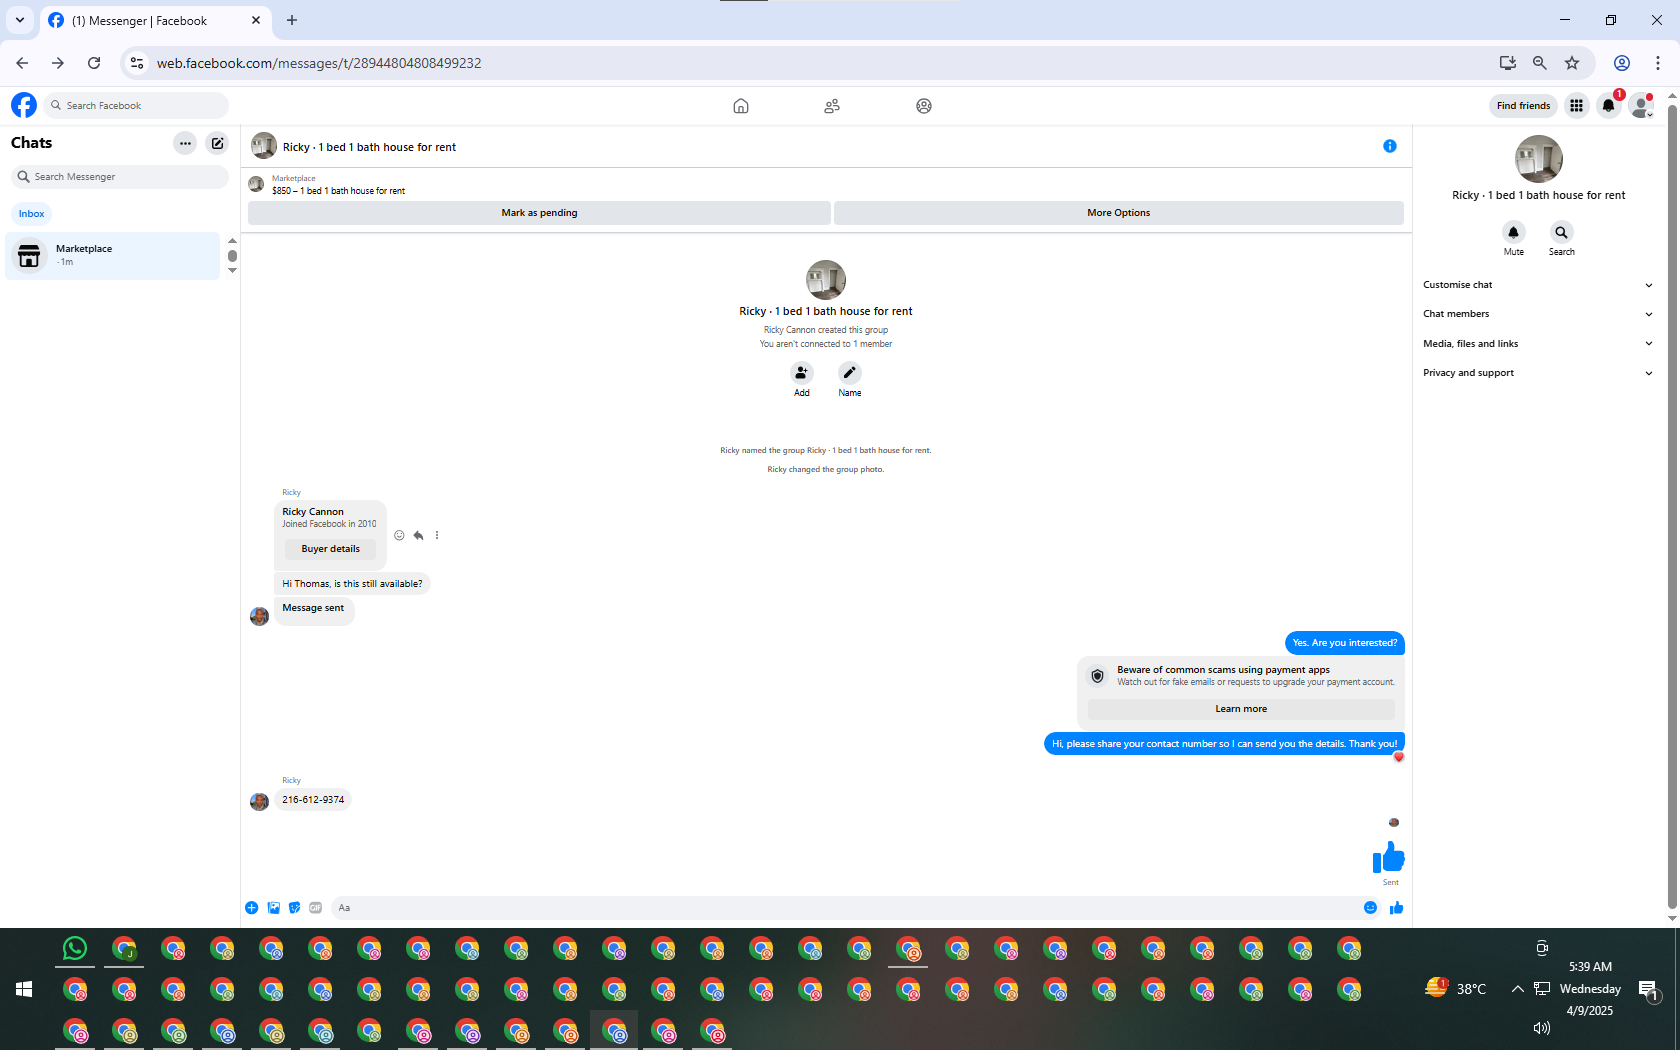Expand the Customise chat section
Image resolution: width=1680 pixels, height=1050 pixels.
click(1538, 285)
